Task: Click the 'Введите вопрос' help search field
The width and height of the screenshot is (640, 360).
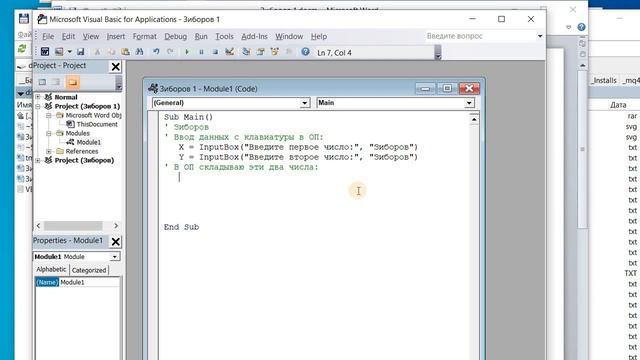Action: (x=480, y=36)
